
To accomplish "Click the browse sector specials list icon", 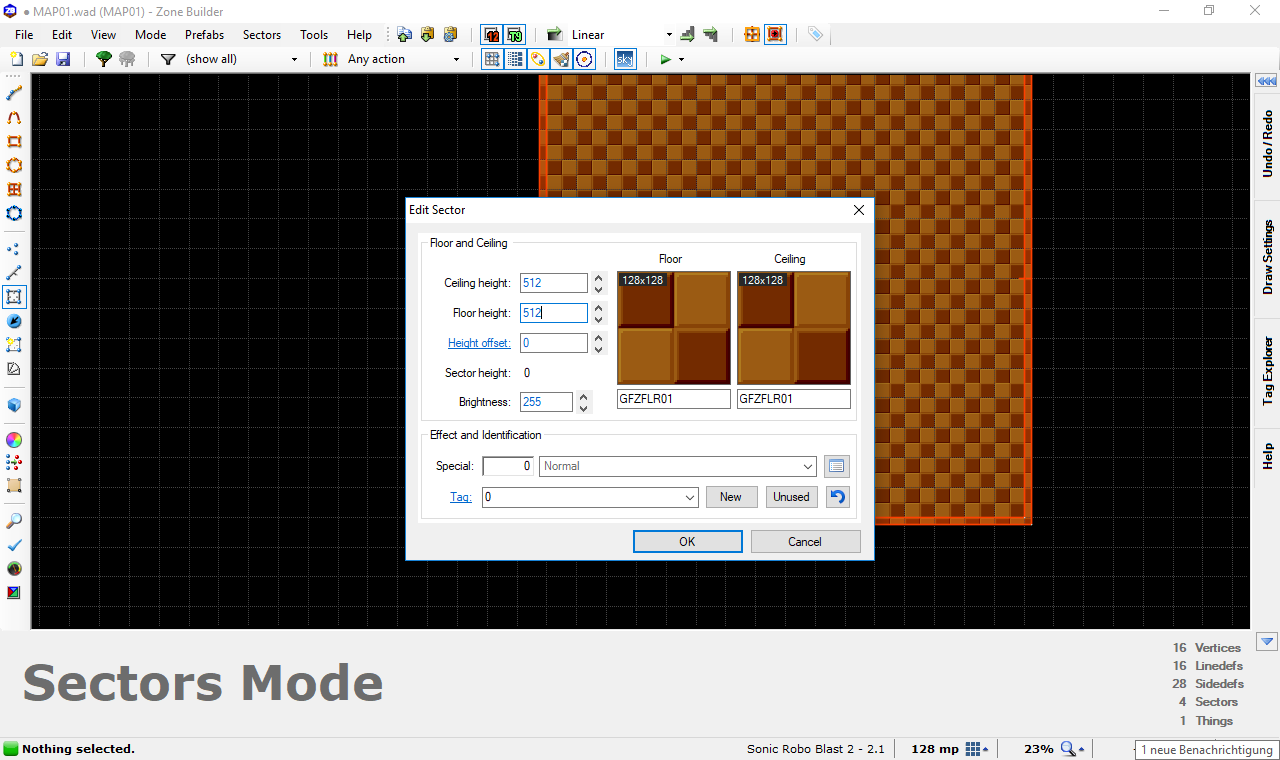I will (x=837, y=466).
